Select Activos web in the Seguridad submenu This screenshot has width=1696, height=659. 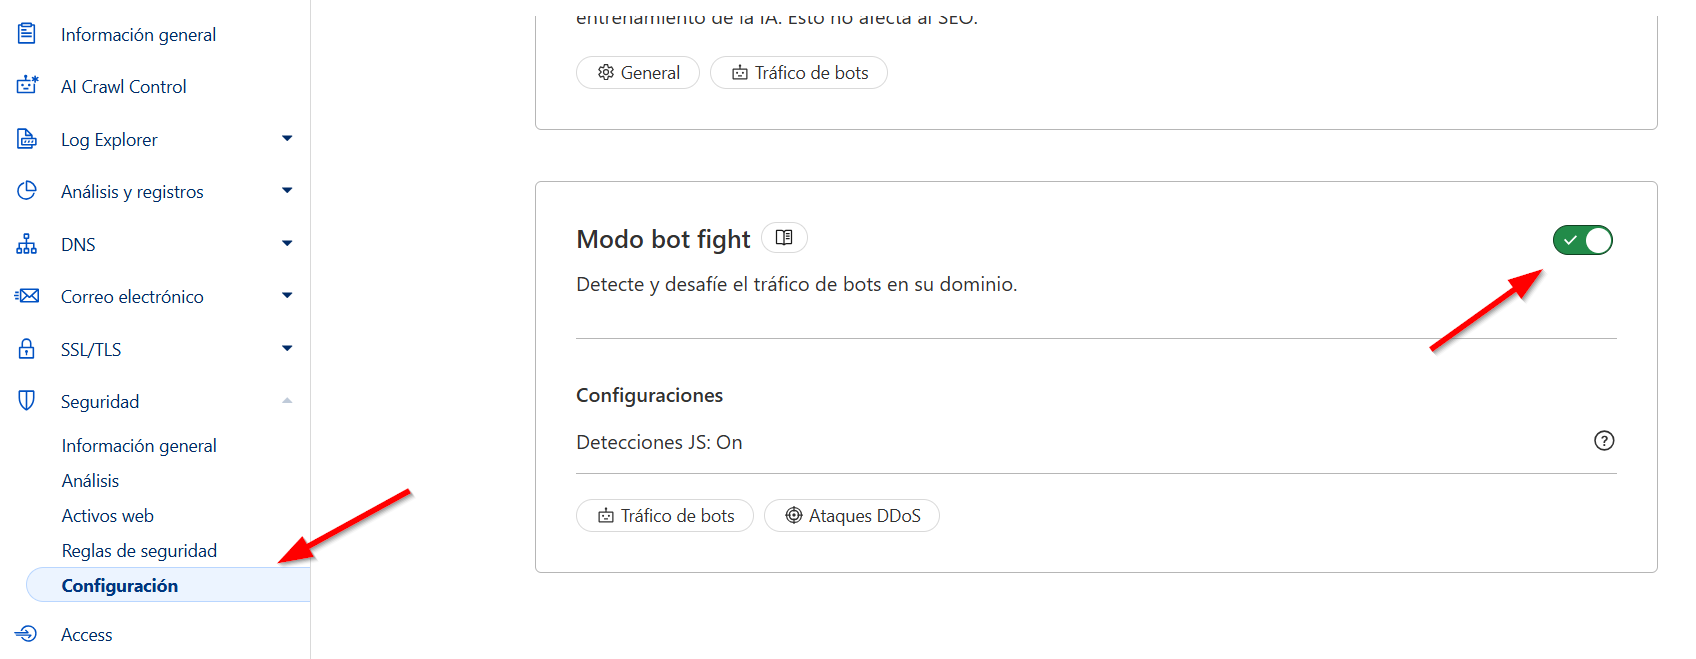[107, 515]
